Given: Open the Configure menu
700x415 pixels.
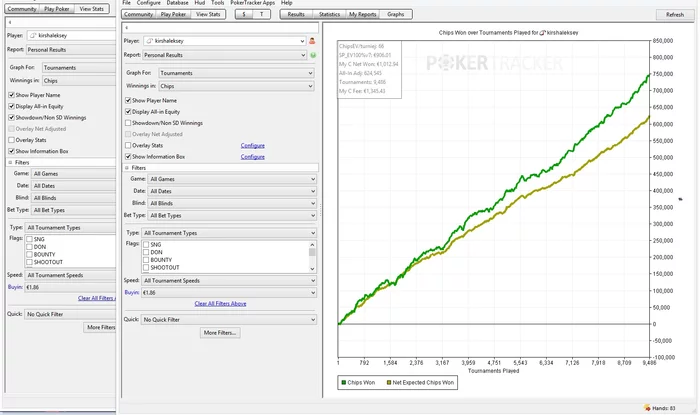Looking at the screenshot, I should pos(148,3).
